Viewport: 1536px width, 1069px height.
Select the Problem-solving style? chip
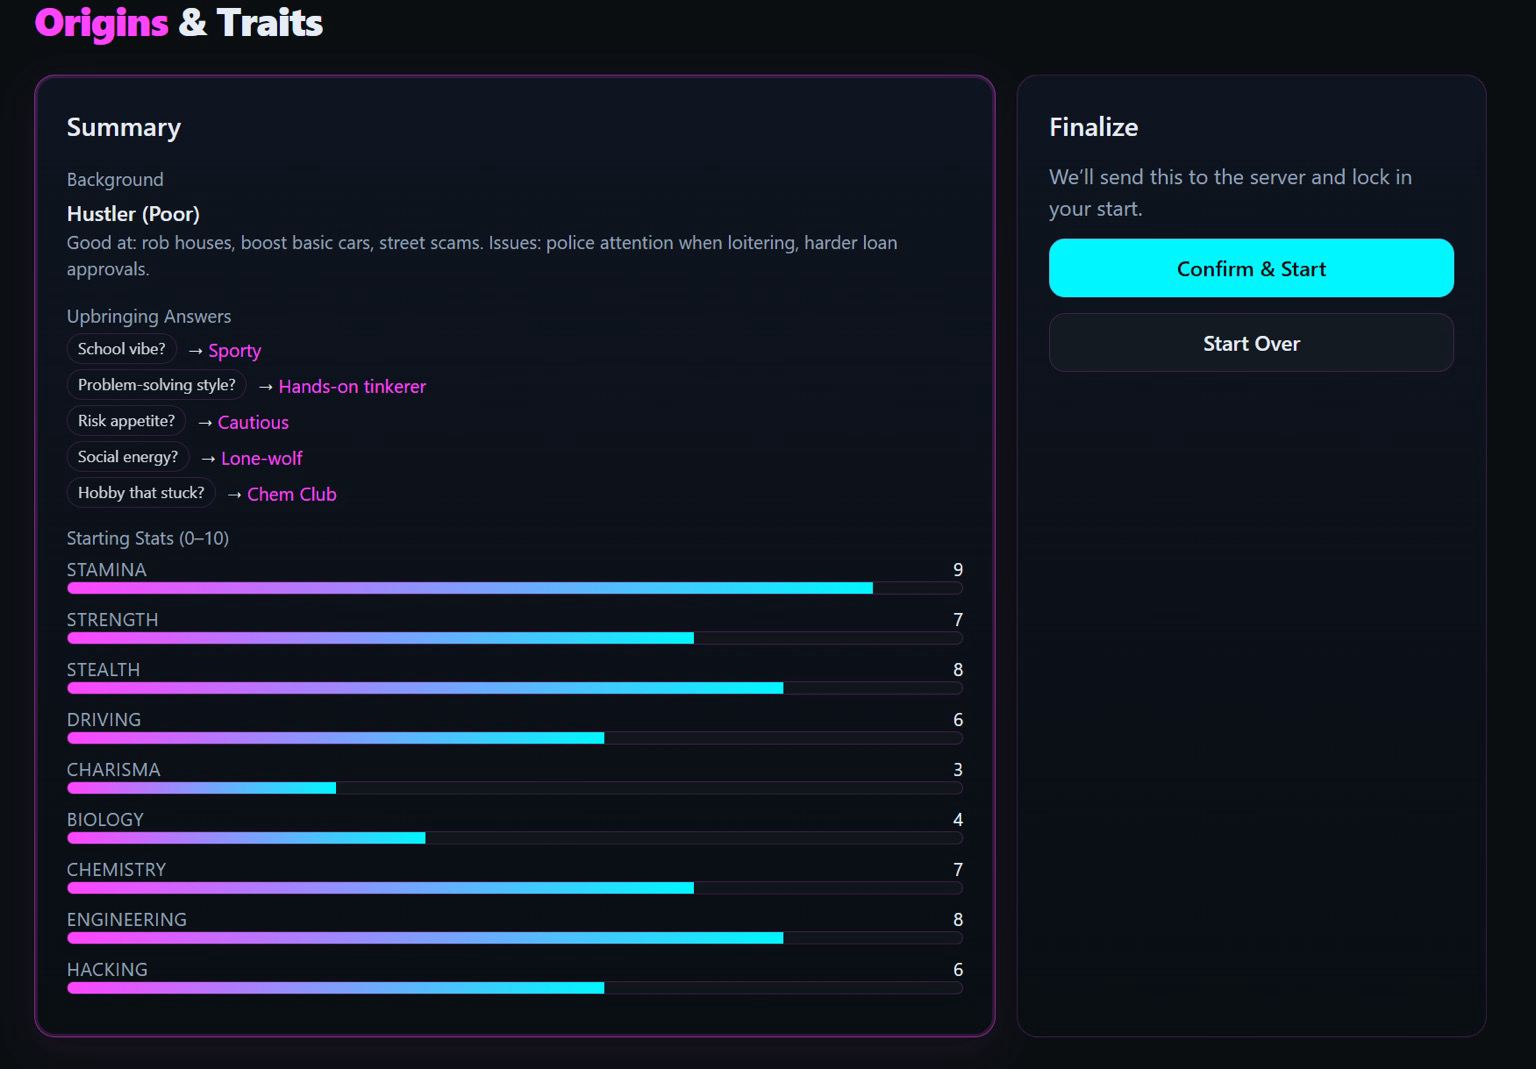pos(156,385)
